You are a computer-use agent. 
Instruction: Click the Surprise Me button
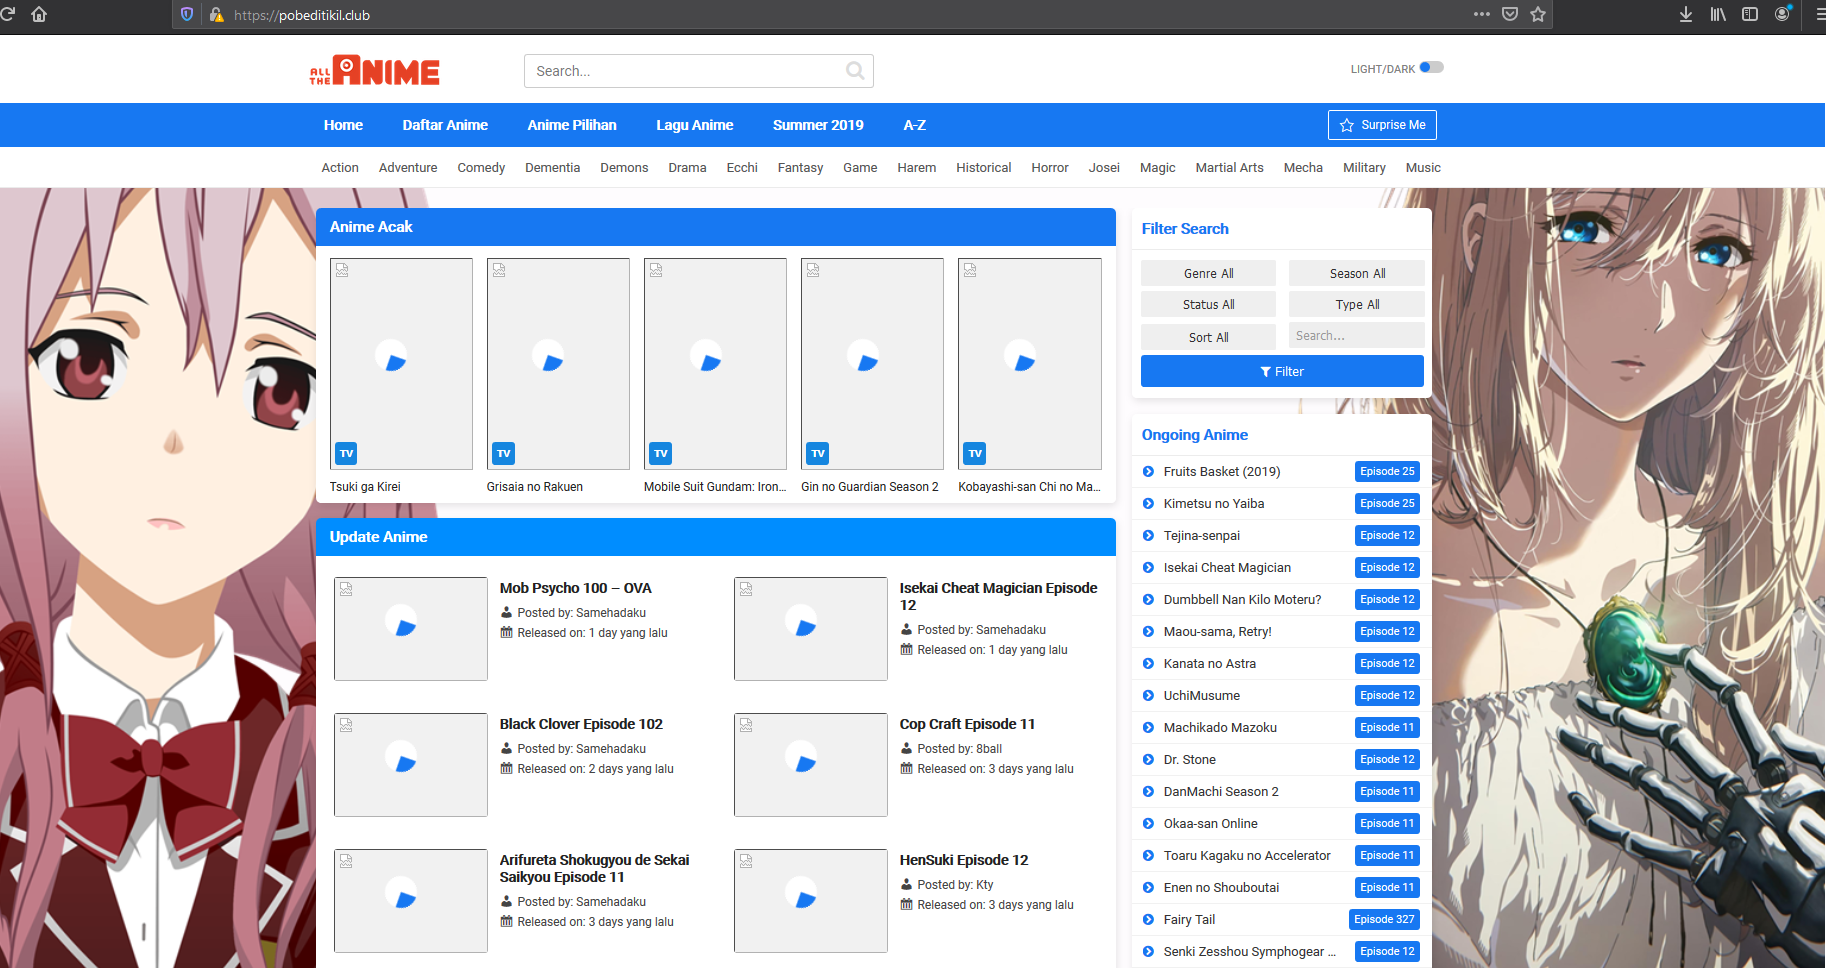(1382, 125)
